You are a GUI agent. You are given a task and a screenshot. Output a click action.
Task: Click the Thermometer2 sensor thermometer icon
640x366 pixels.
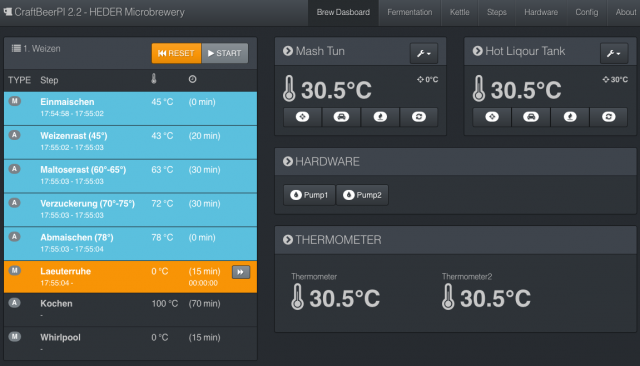point(448,297)
